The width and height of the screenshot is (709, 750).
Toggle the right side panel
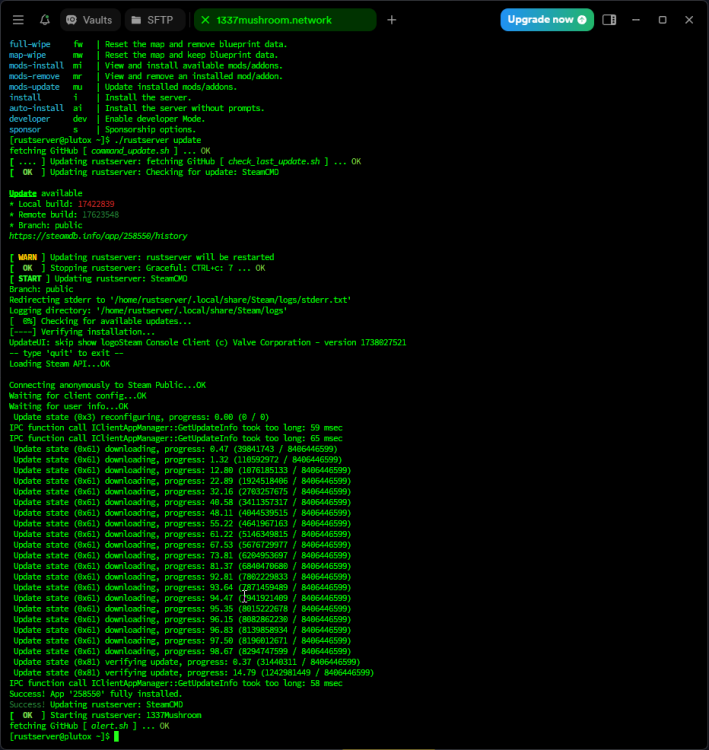click(x=609, y=20)
